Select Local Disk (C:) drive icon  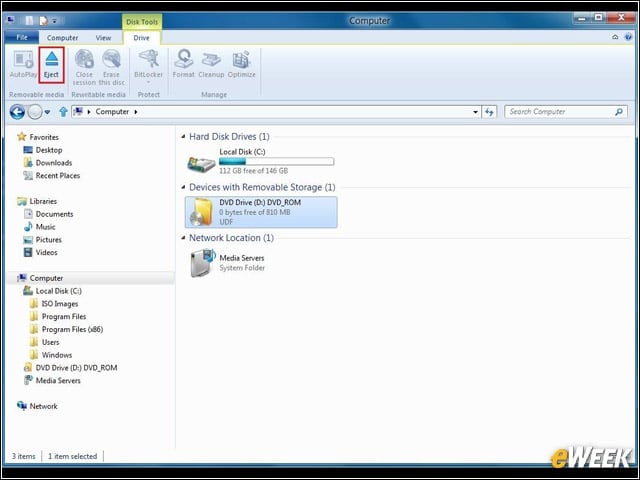pos(201,163)
